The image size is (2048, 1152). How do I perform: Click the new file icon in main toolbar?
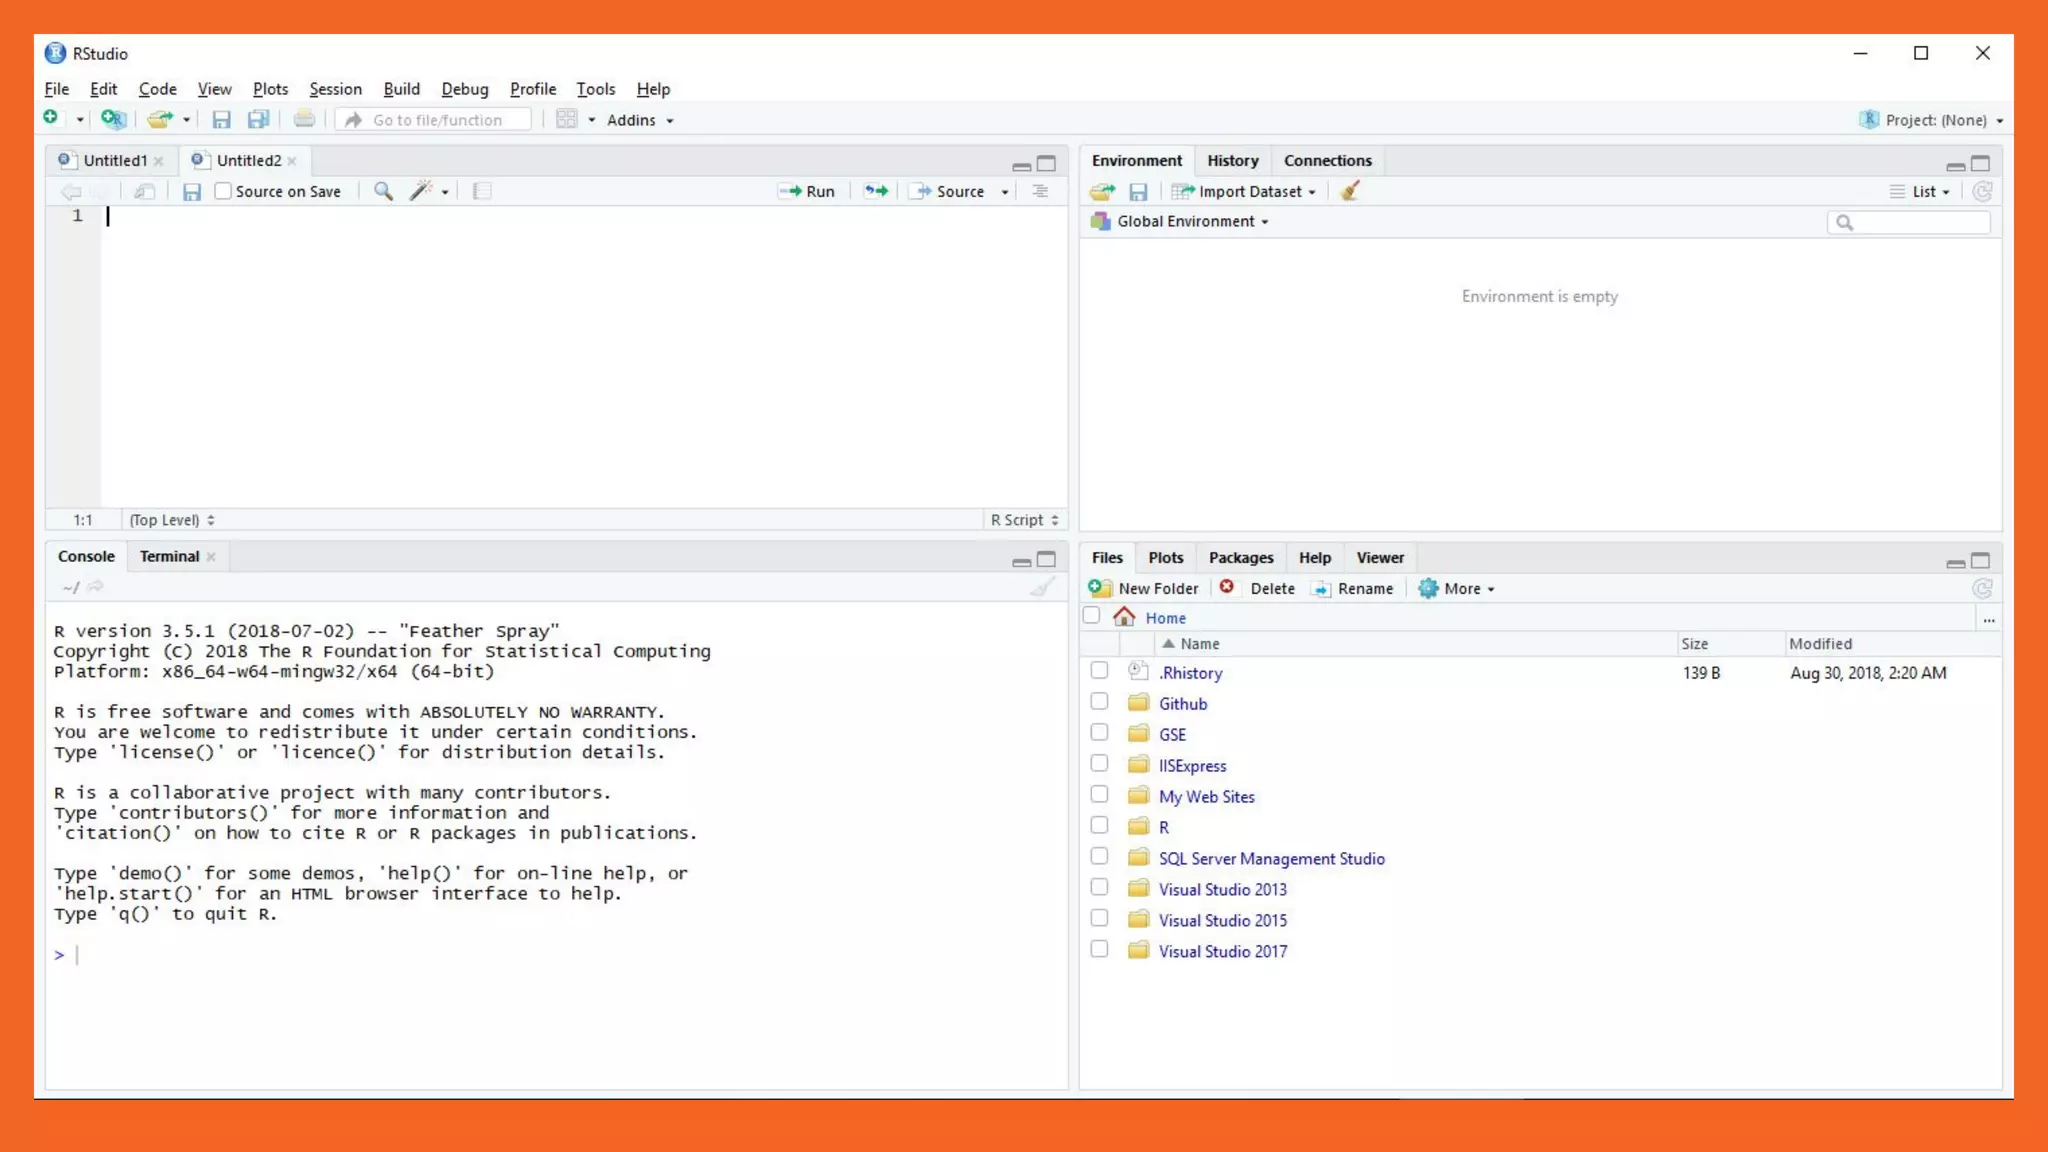click(x=51, y=119)
